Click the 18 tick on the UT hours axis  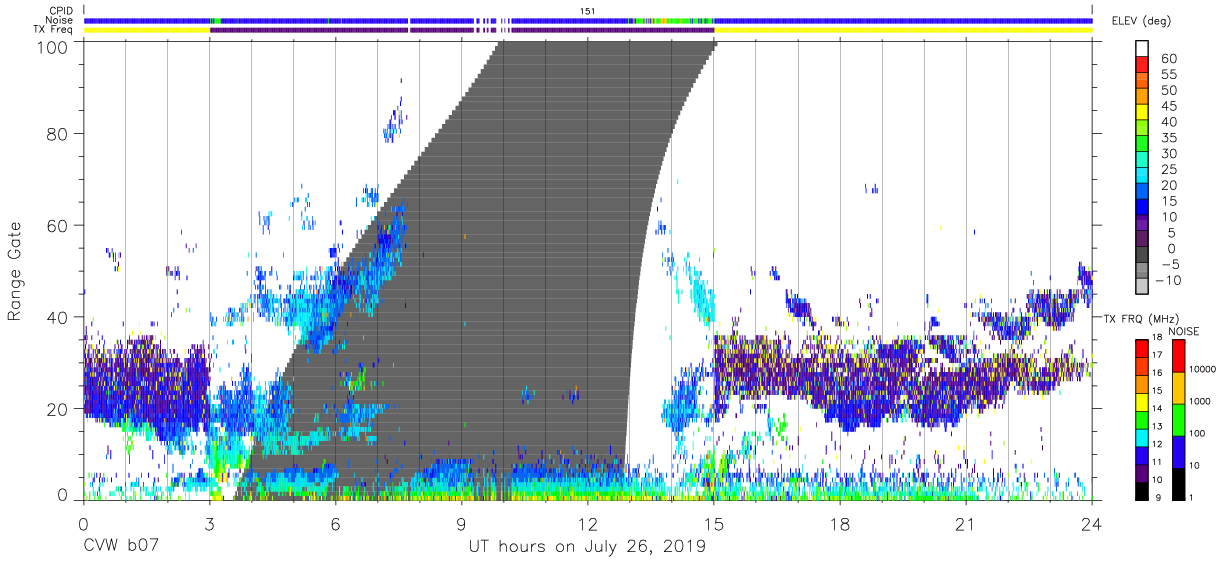(840, 524)
